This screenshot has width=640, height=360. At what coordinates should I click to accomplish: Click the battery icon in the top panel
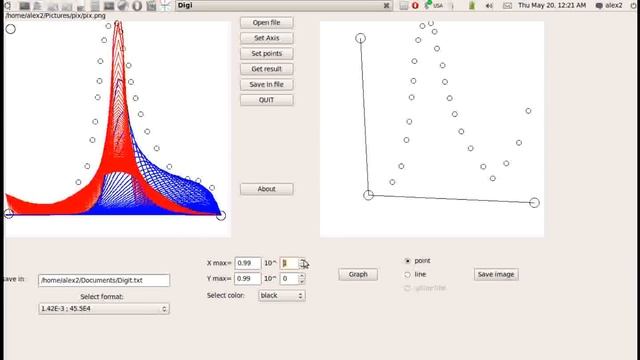click(472, 6)
